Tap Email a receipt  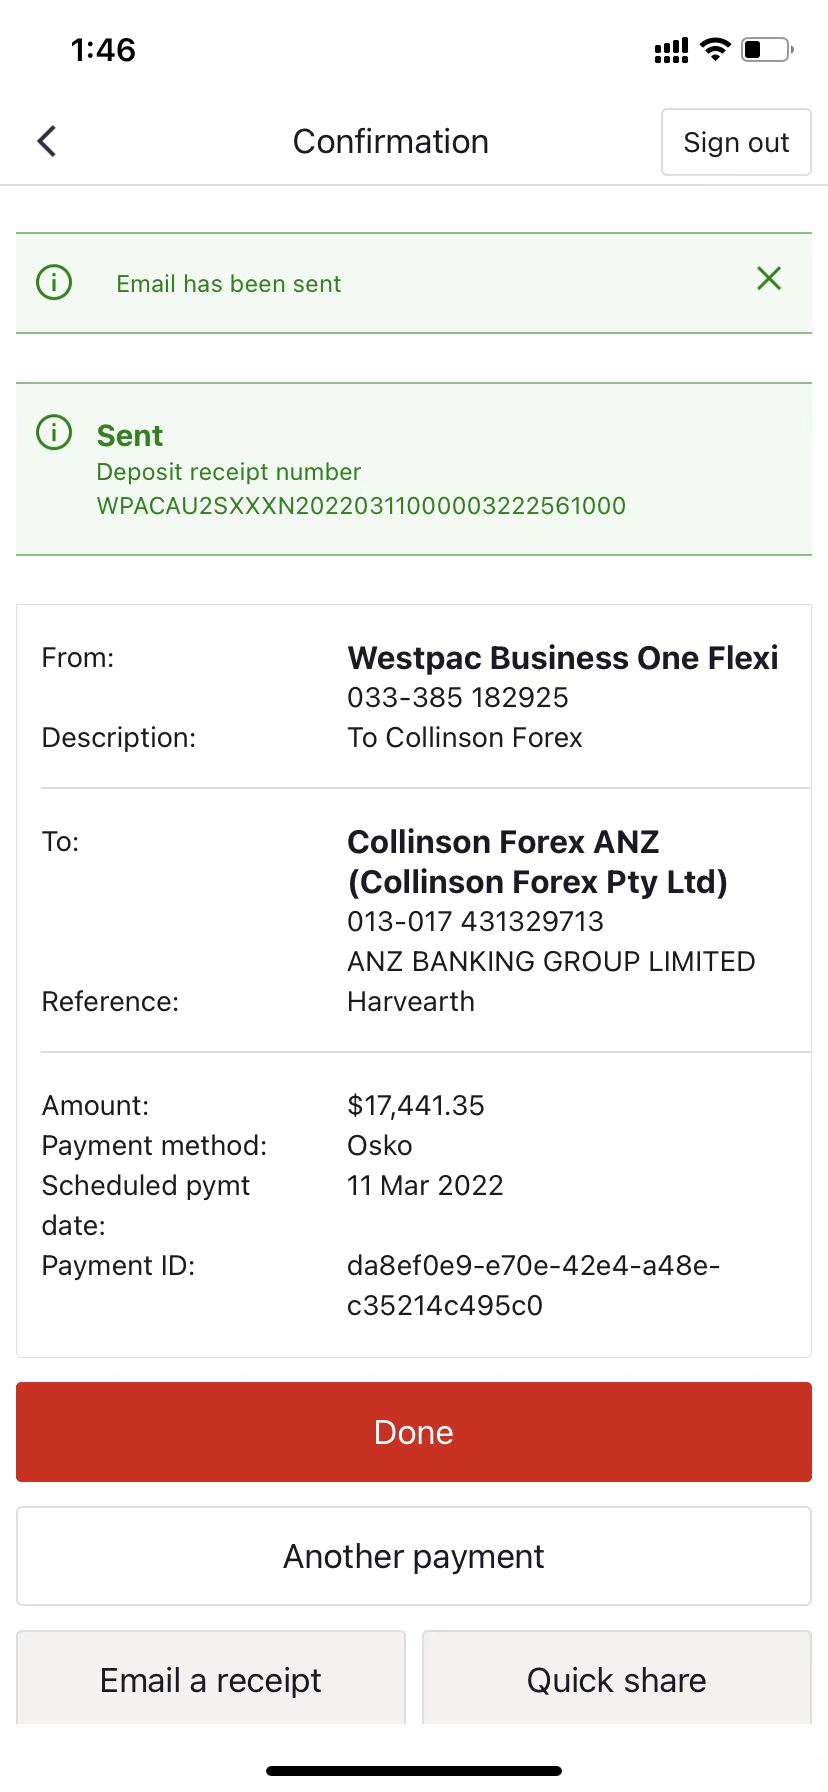[x=211, y=1679]
